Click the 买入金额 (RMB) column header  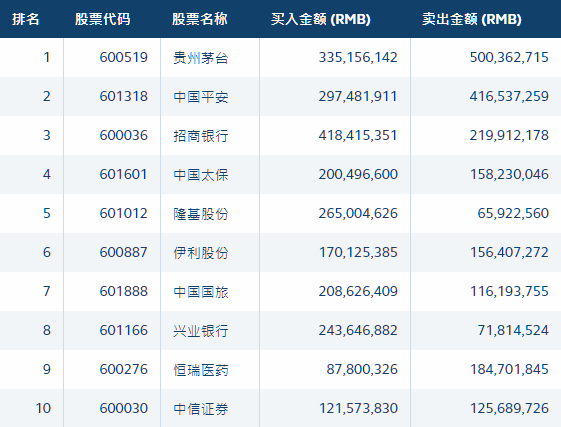[321, 19]
